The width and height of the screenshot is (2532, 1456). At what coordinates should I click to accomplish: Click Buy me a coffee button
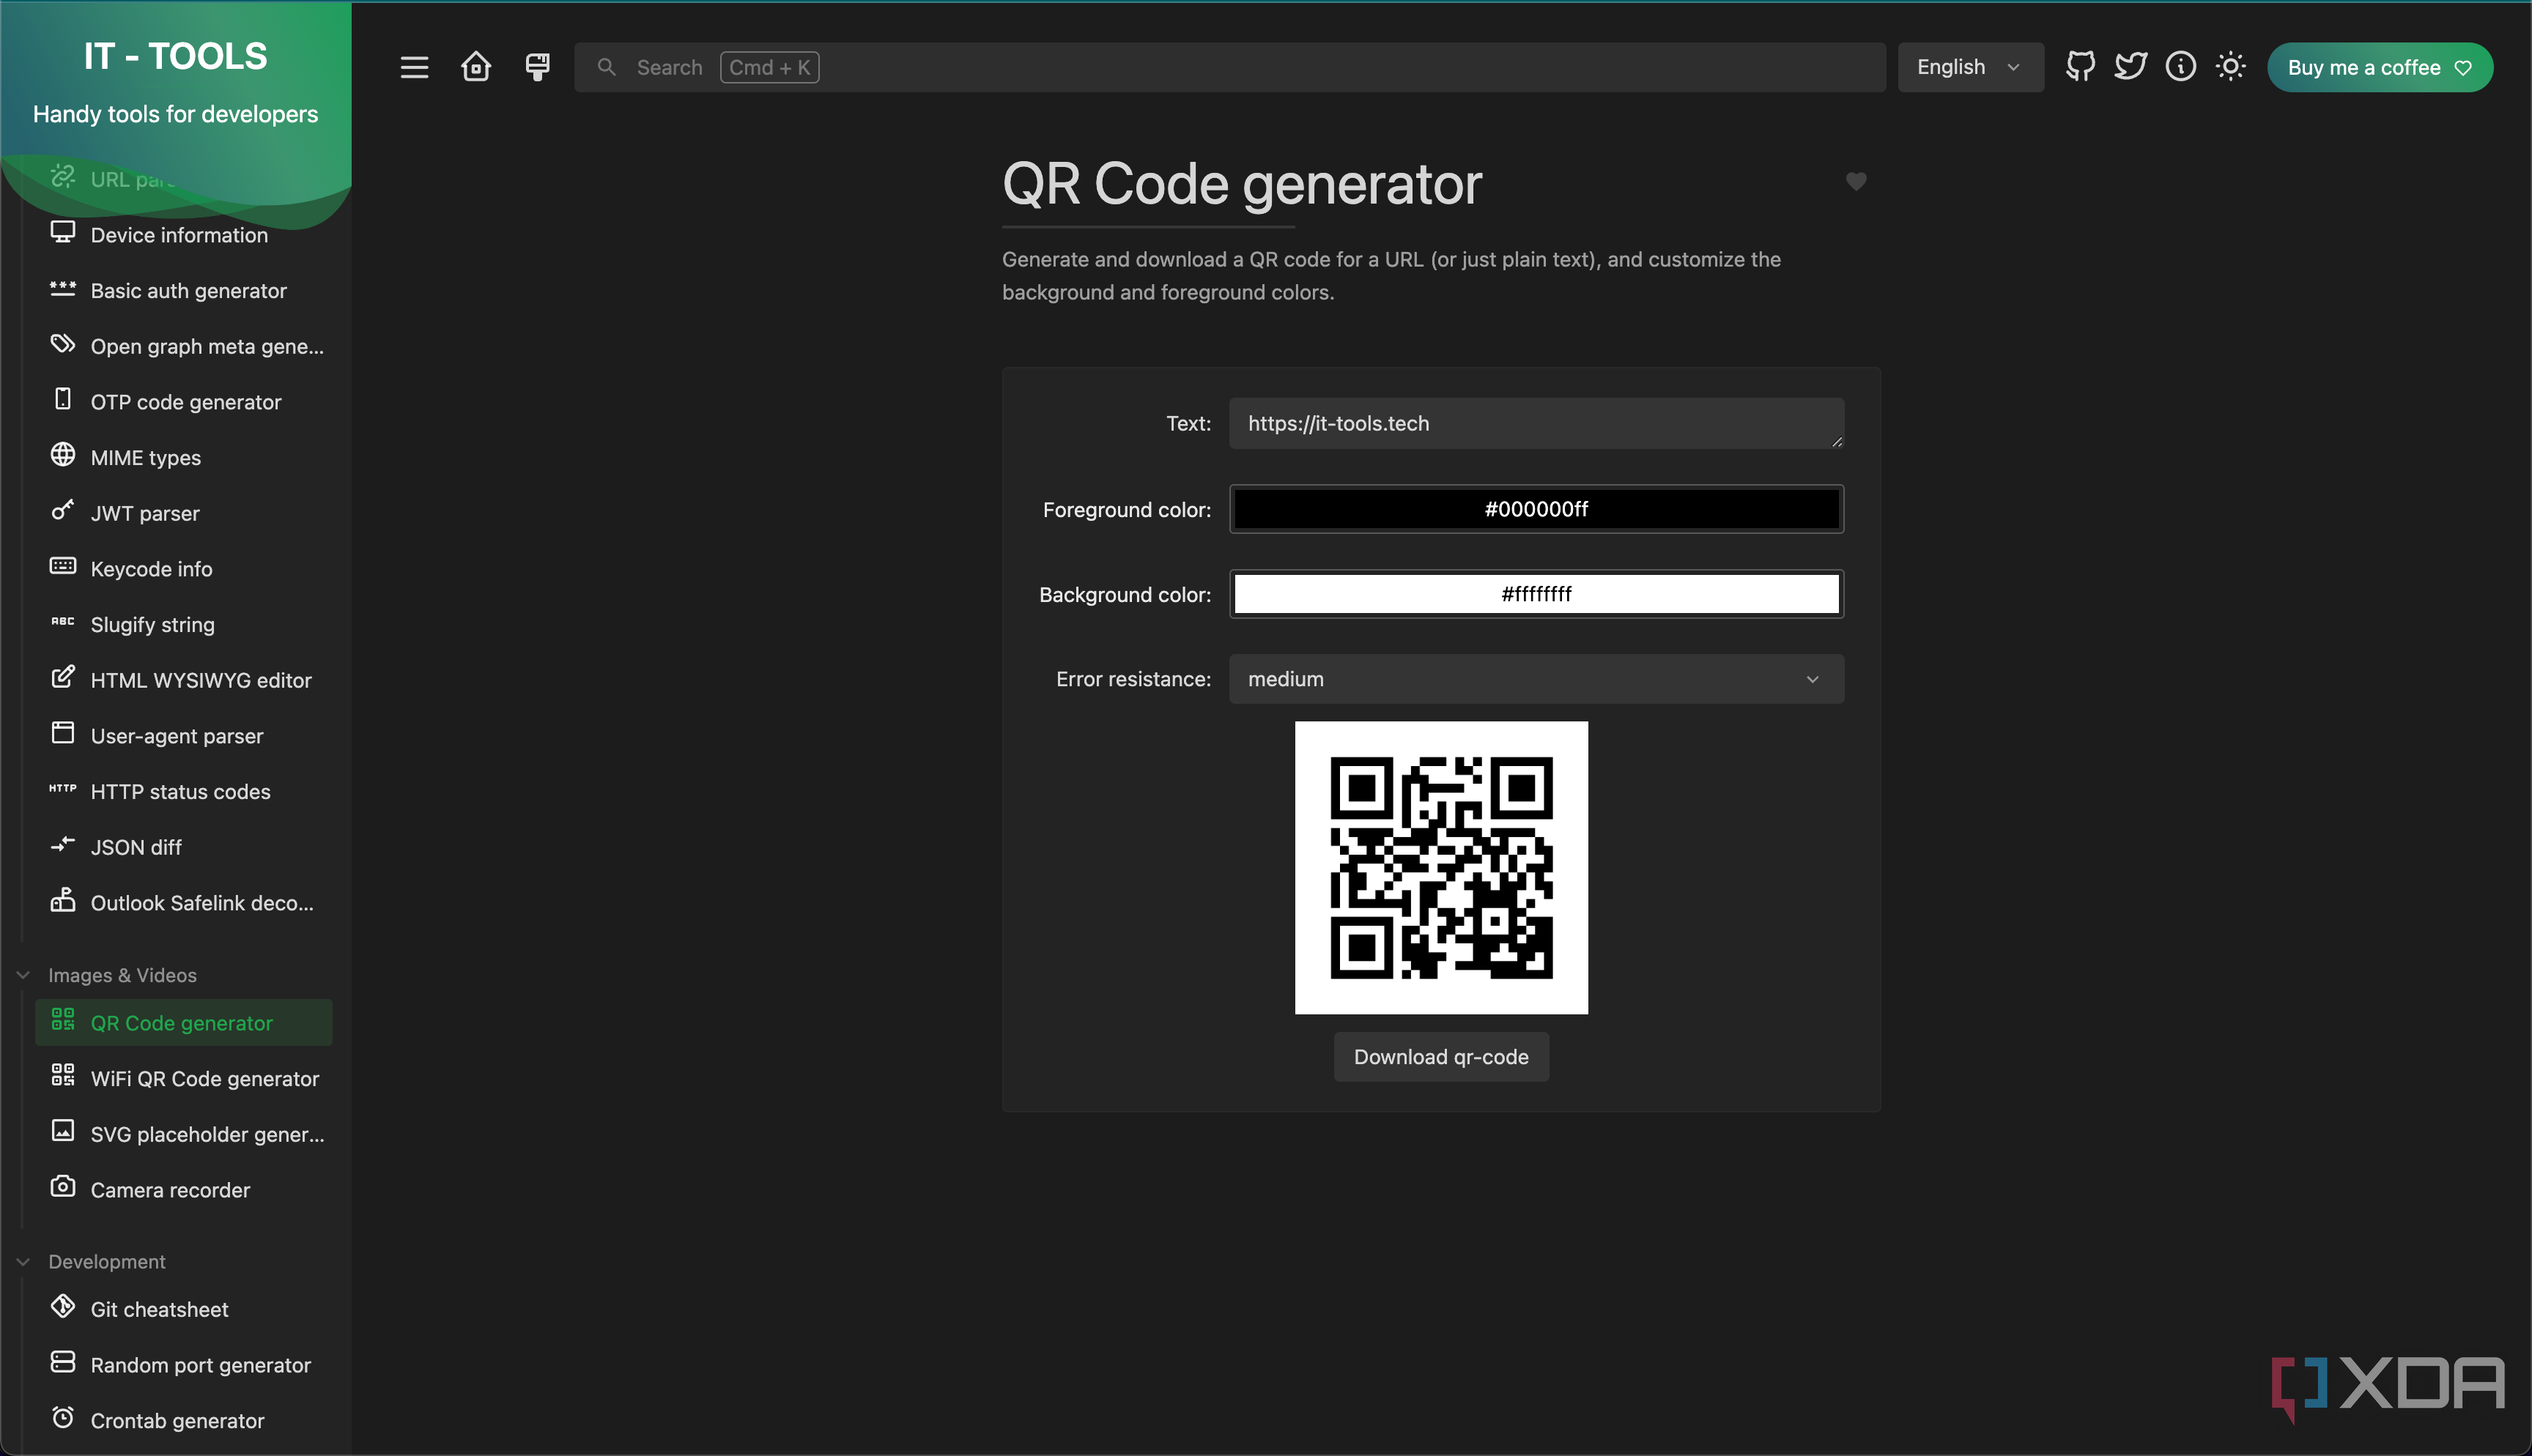click(x=2379, y=67)
